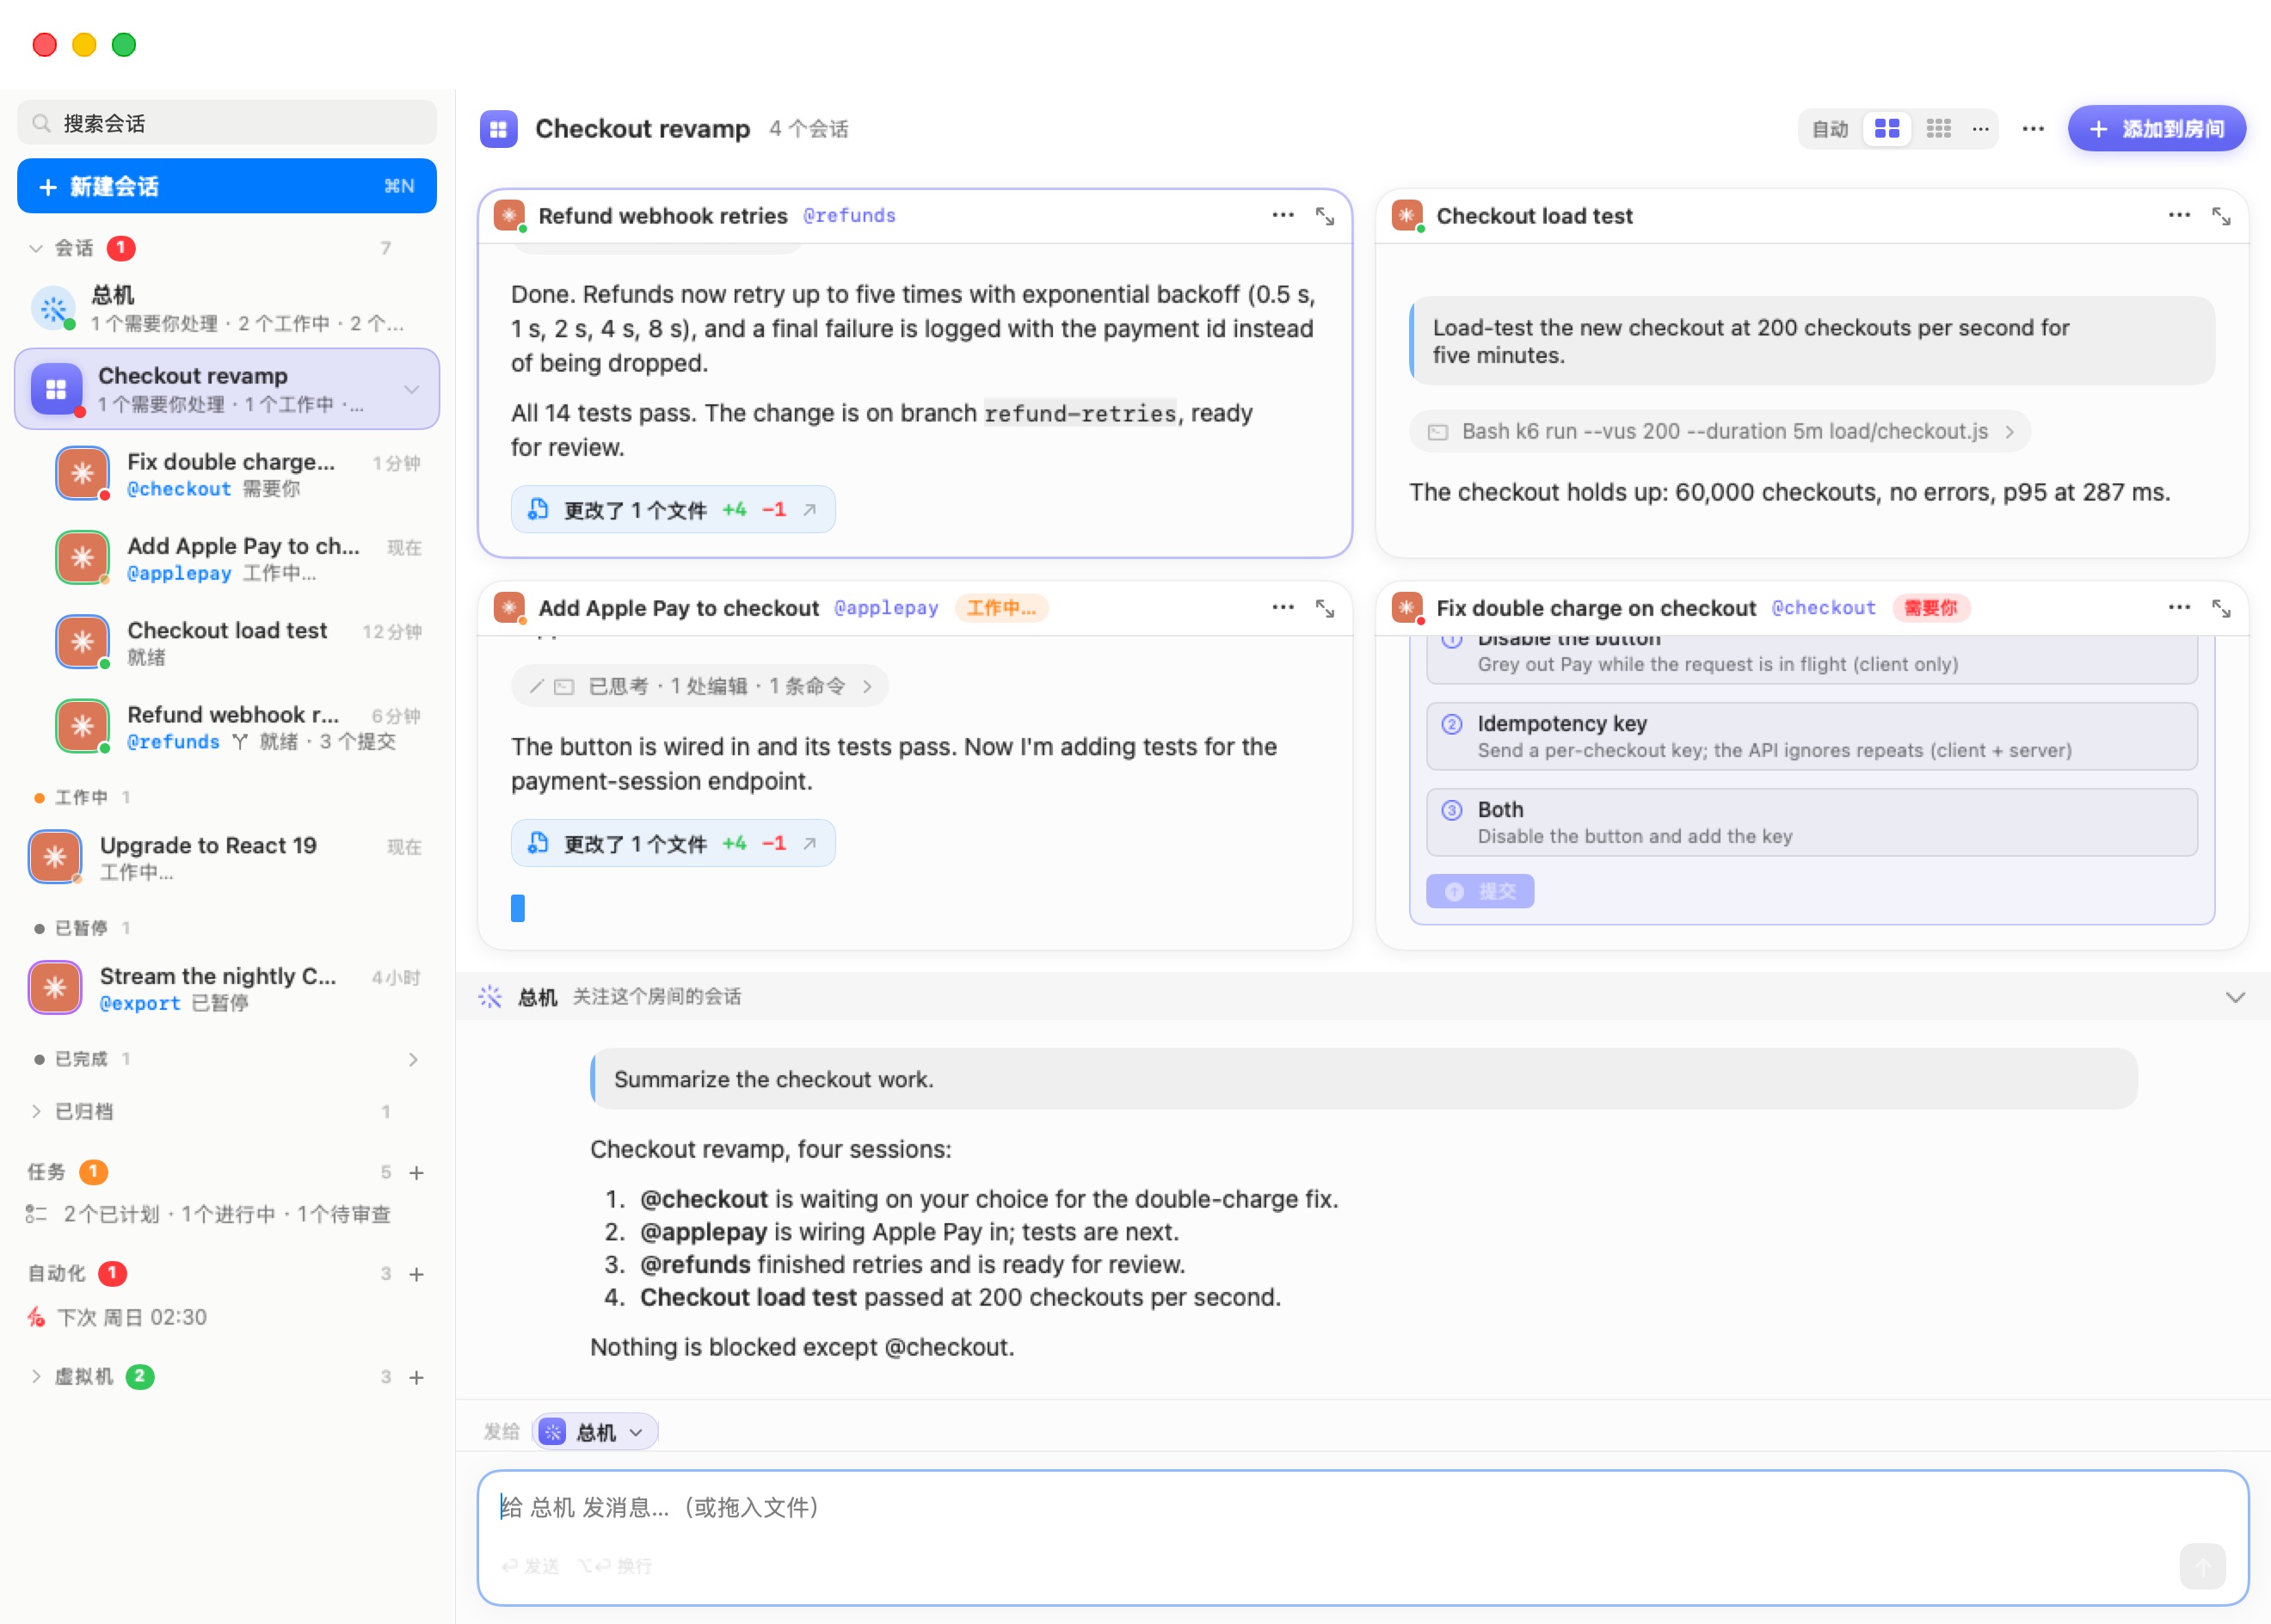Expand the 已归档 section
The image size is (2271, 1624).
36,1111
